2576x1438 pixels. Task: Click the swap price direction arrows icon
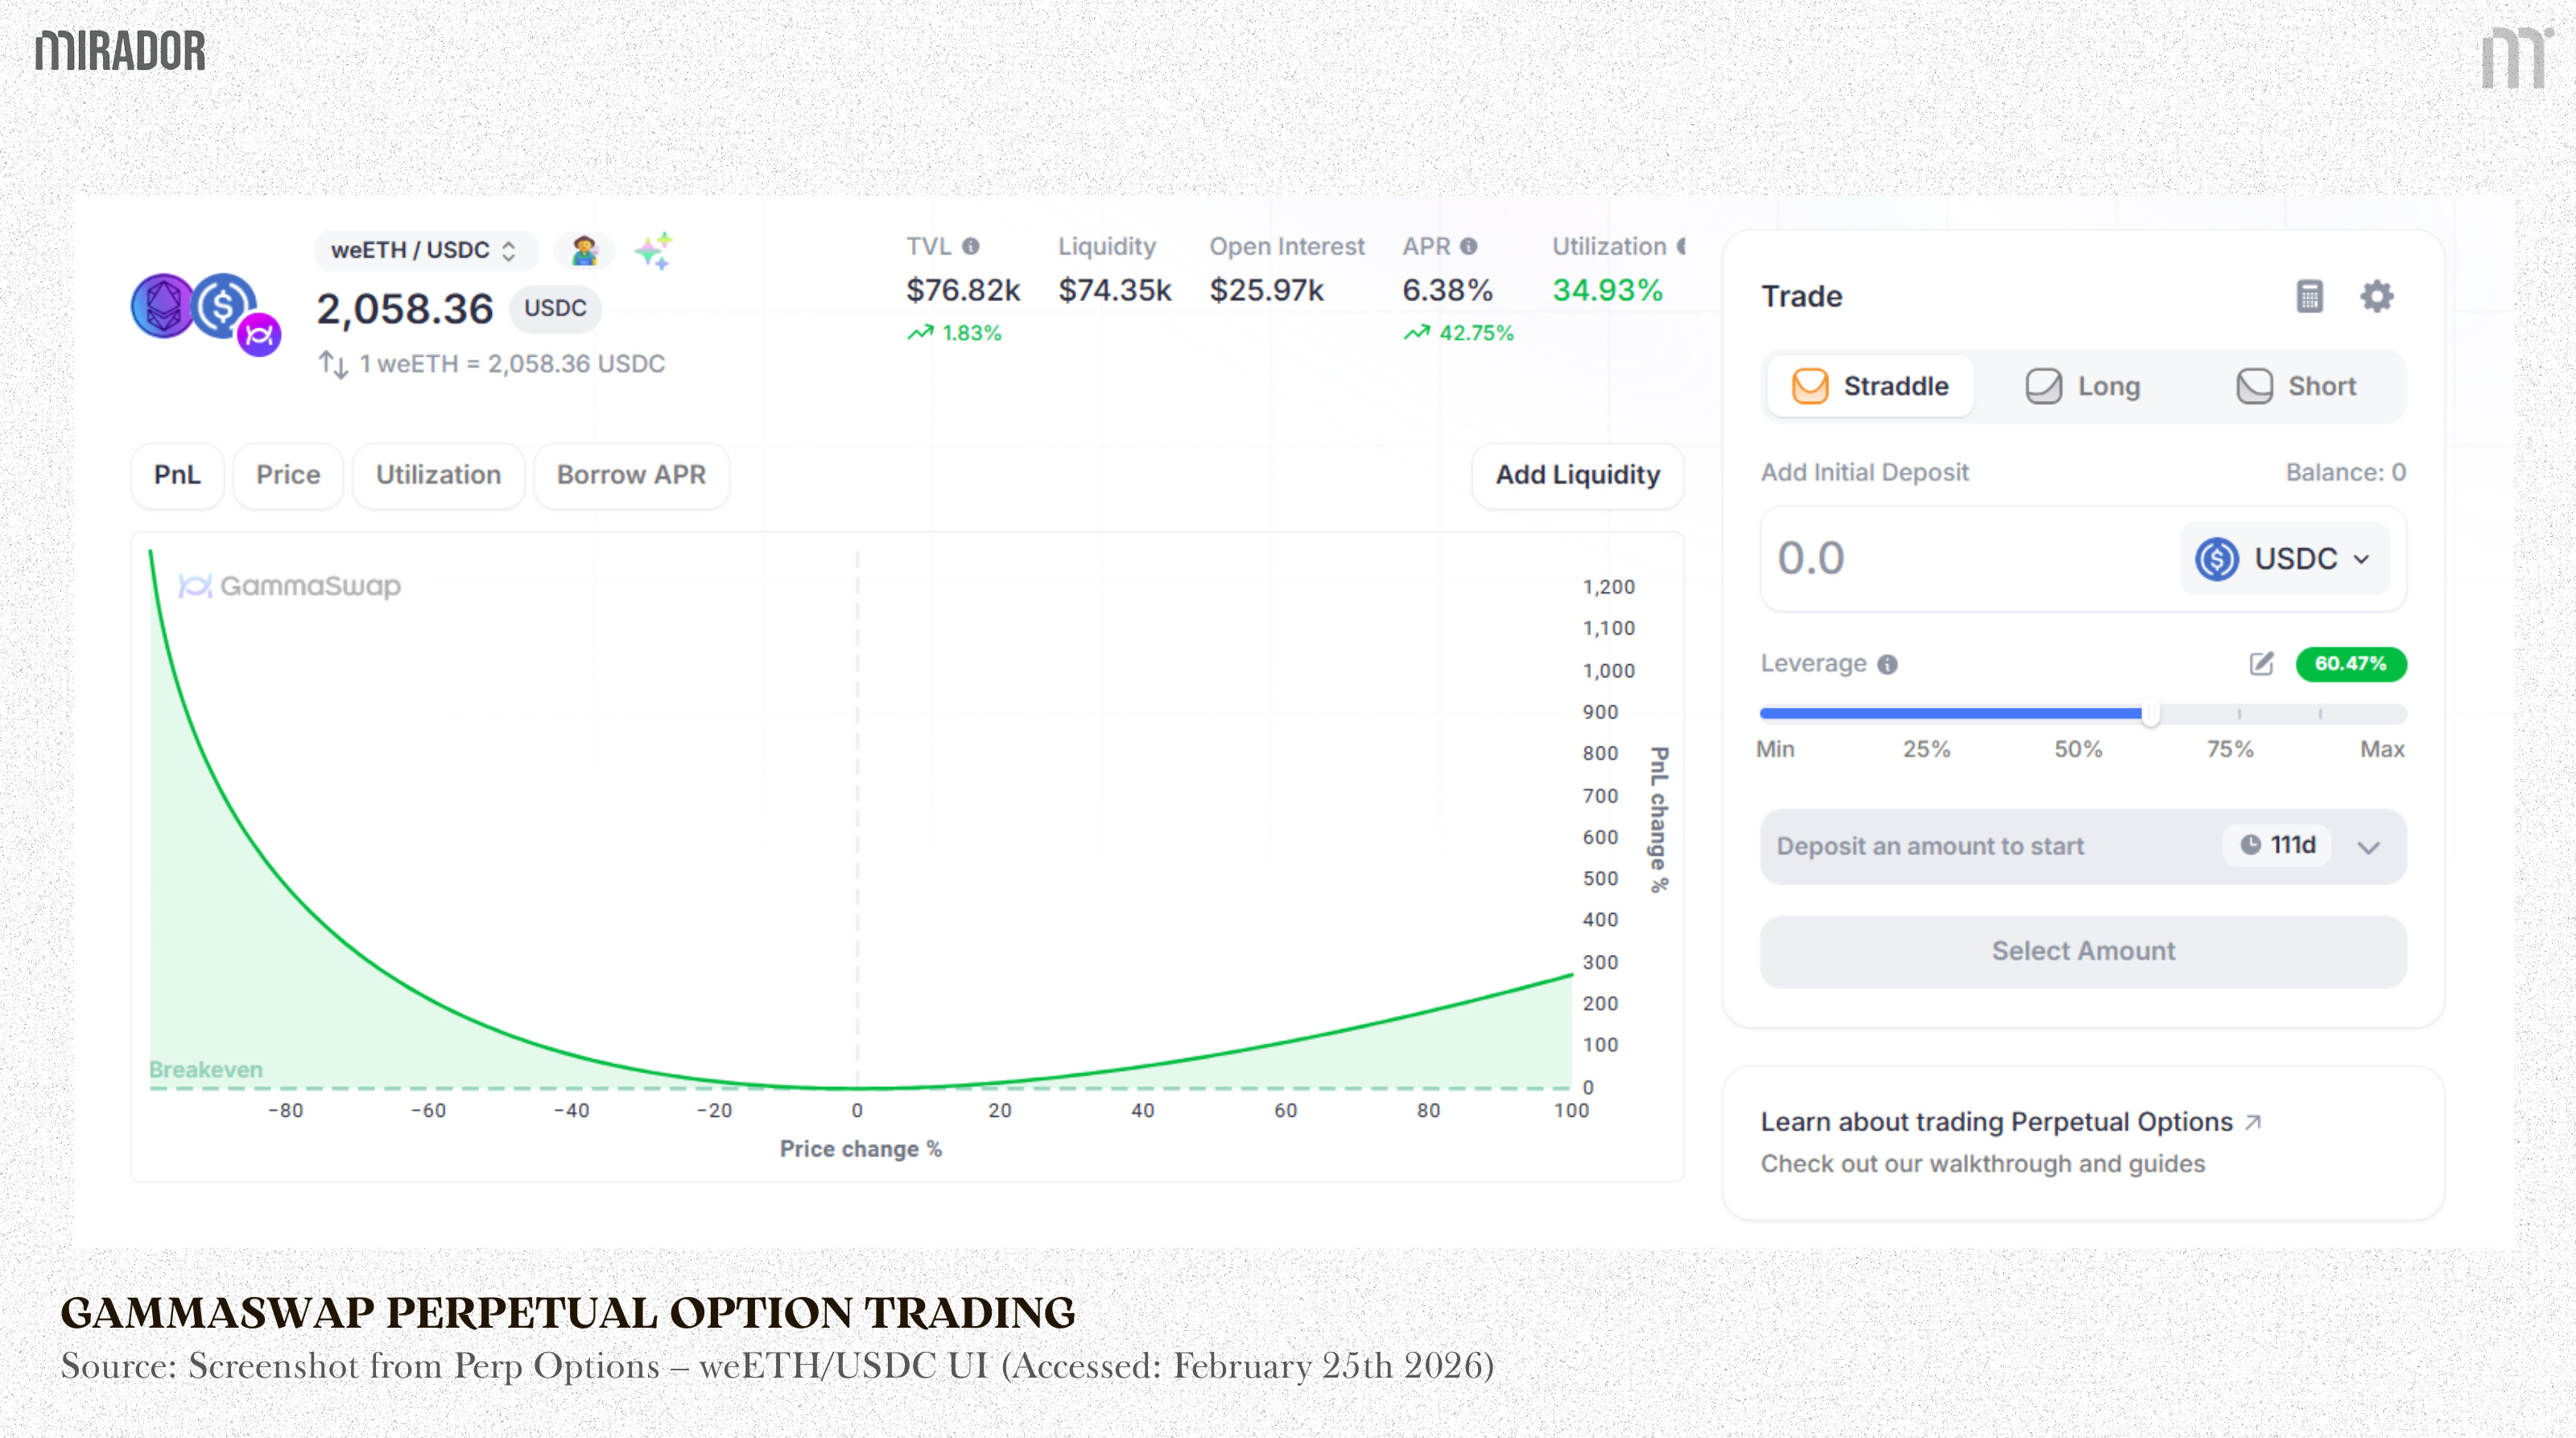333,364
